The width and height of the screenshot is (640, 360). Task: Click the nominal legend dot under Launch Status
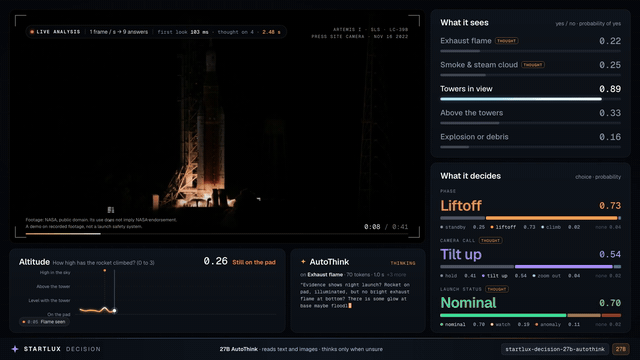pyautogui.click(x=442, y=324)
